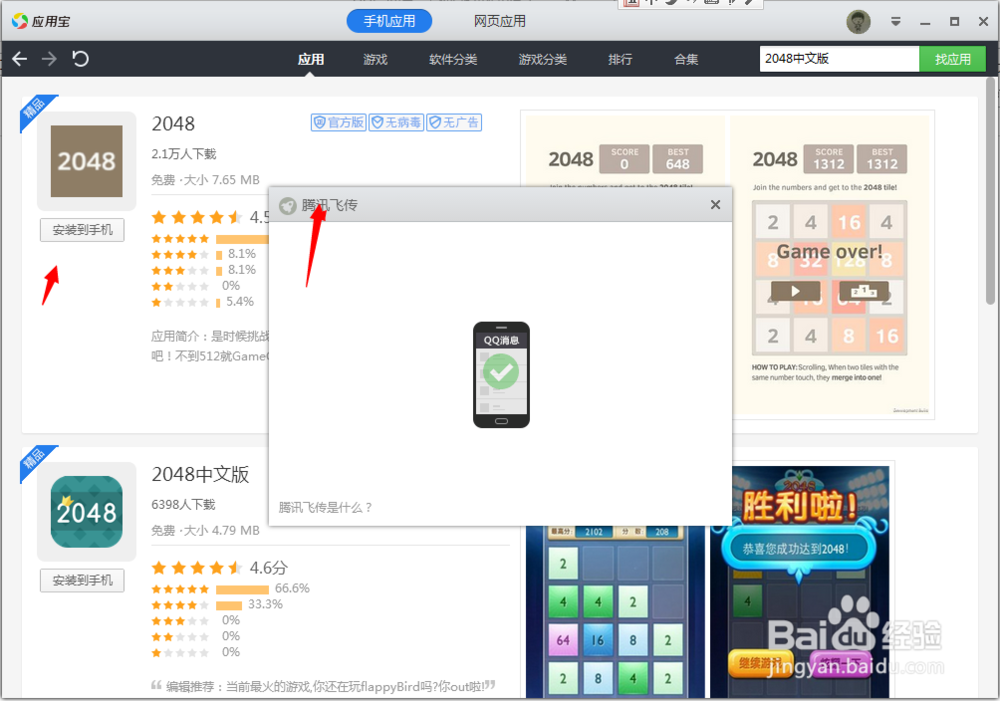The height and width of the screenshot is (701, 1000).
Task: Click the 无病毒 shield badge
Action: [x=396, y=122]
